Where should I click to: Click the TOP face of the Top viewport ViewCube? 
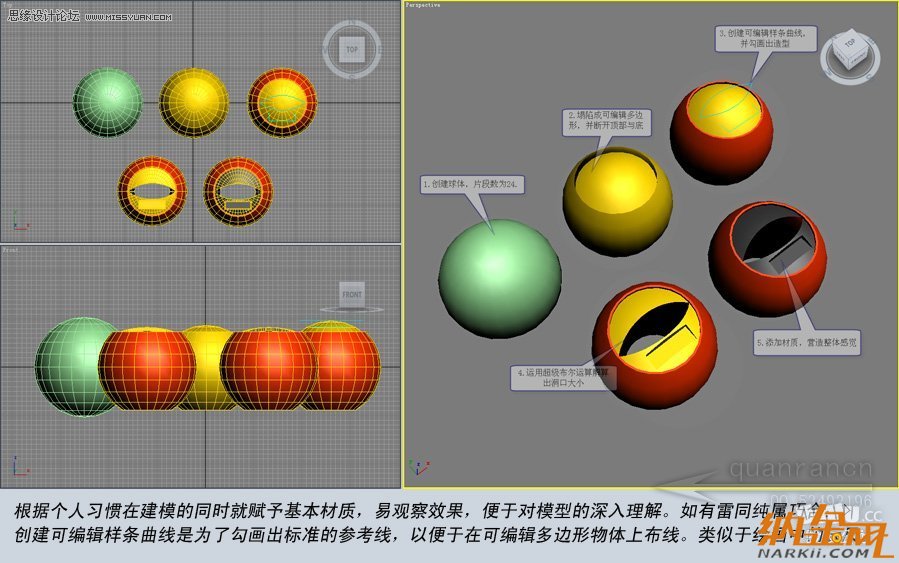(352, 49)
